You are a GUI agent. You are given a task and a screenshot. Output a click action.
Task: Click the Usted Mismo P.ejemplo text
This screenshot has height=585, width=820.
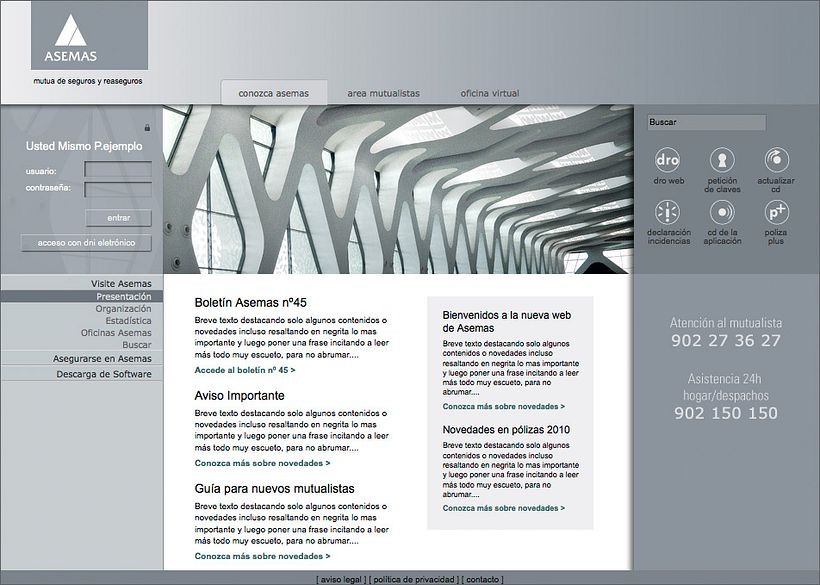pos(84,146)
